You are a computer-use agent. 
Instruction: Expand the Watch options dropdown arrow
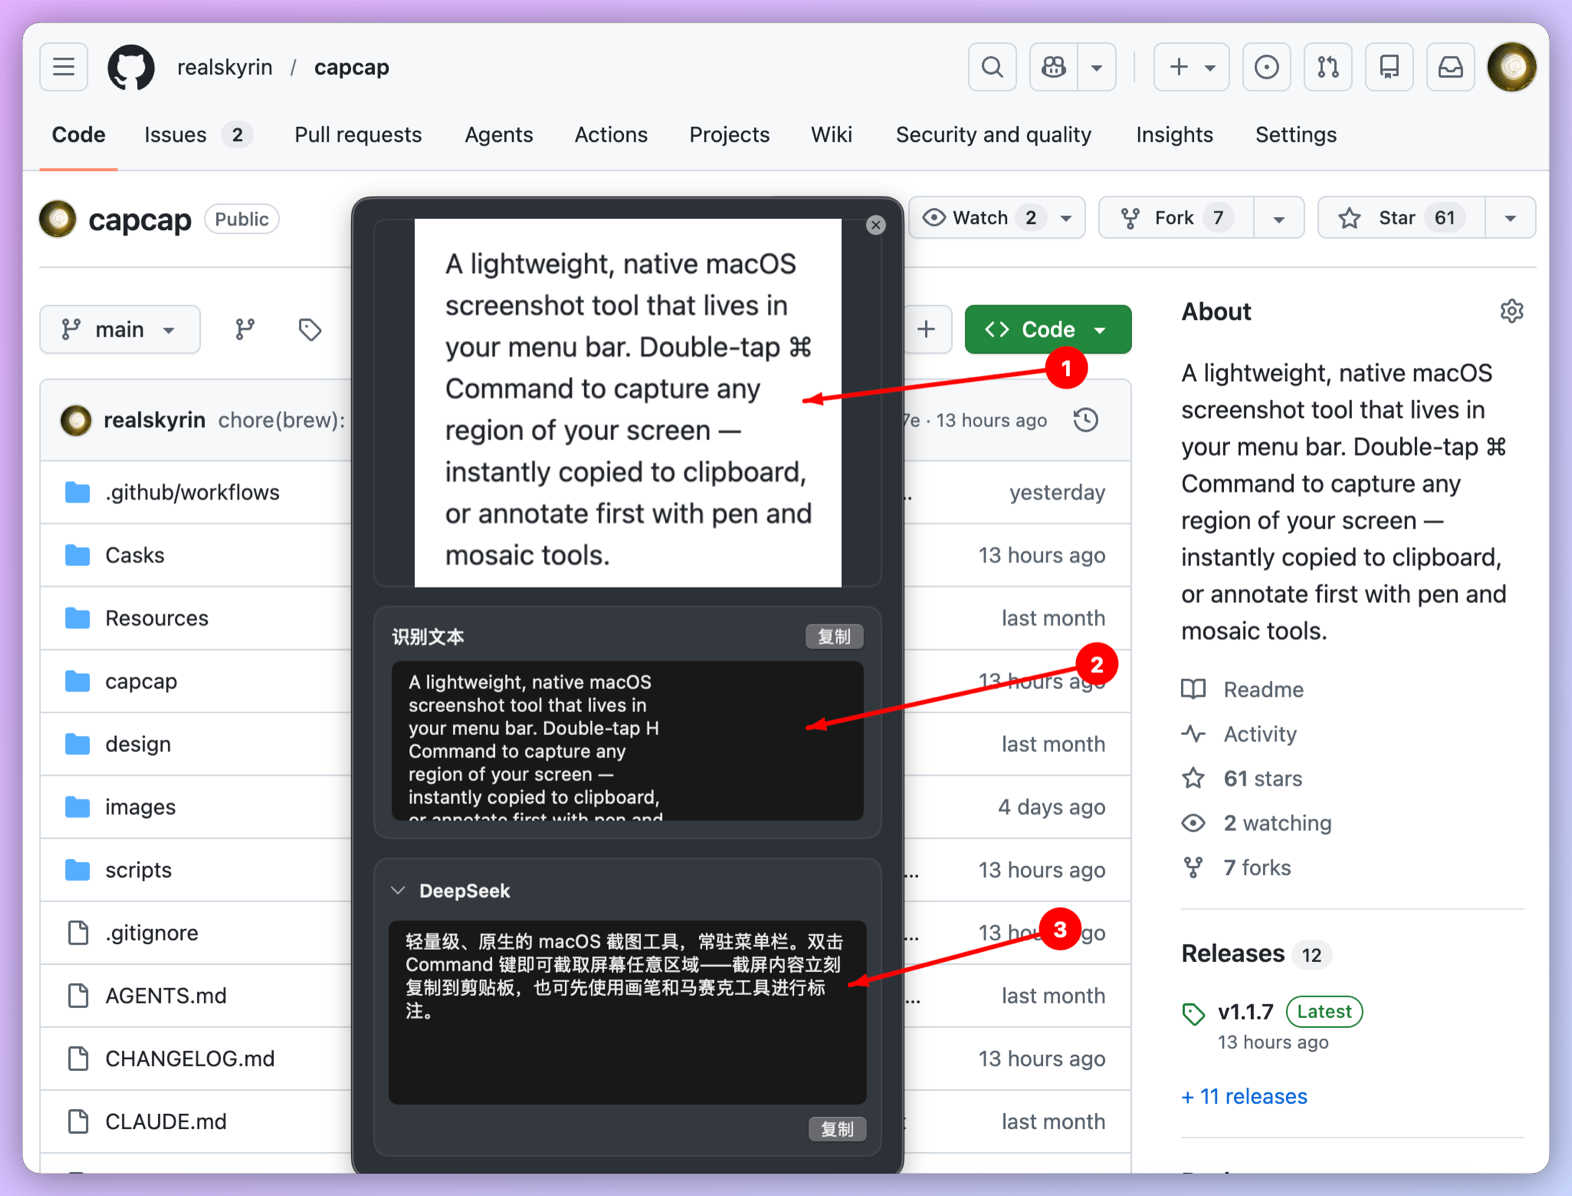(1066, 218)
